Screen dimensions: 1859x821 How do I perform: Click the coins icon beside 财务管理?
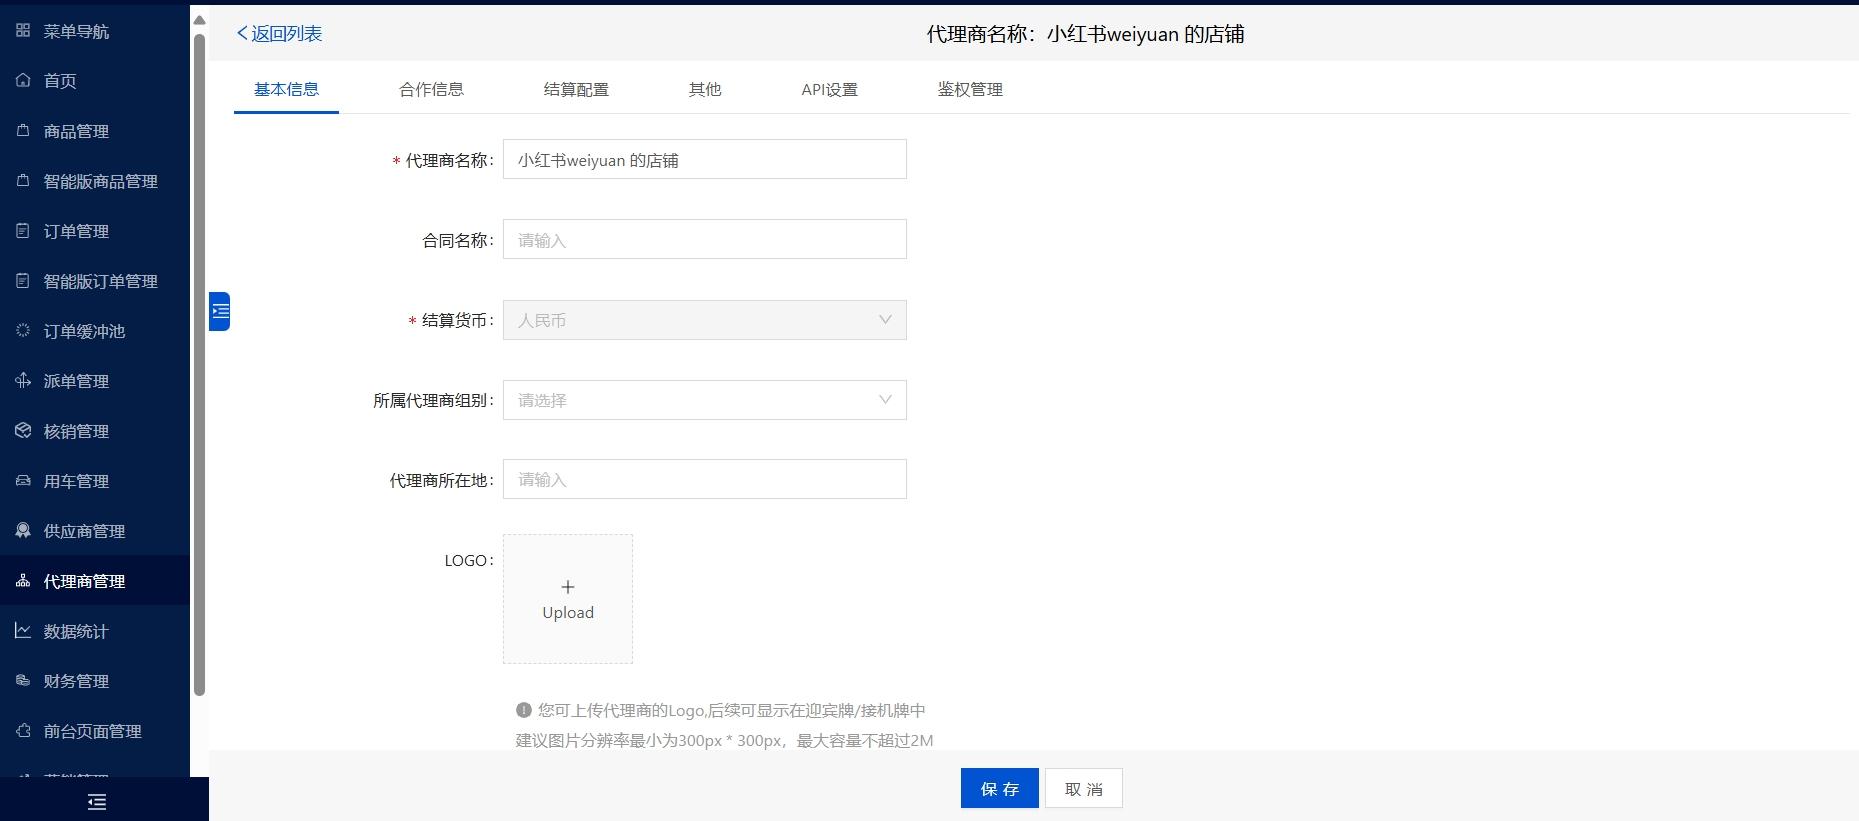23,680
